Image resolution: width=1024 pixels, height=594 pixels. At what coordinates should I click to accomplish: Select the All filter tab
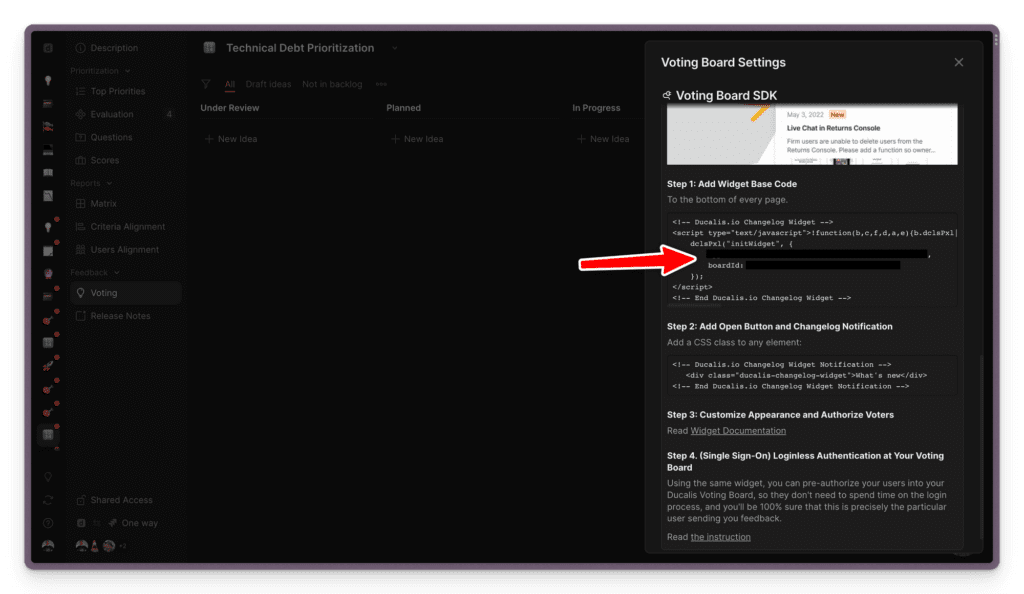(230, 84)
